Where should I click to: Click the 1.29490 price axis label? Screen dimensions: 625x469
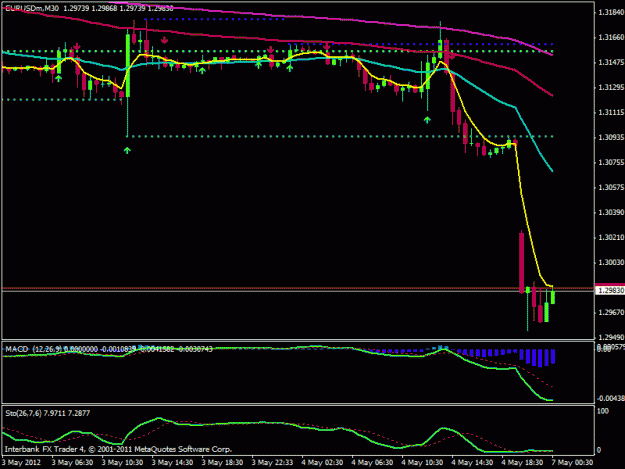pyautogui.click(x=611, y=337)
